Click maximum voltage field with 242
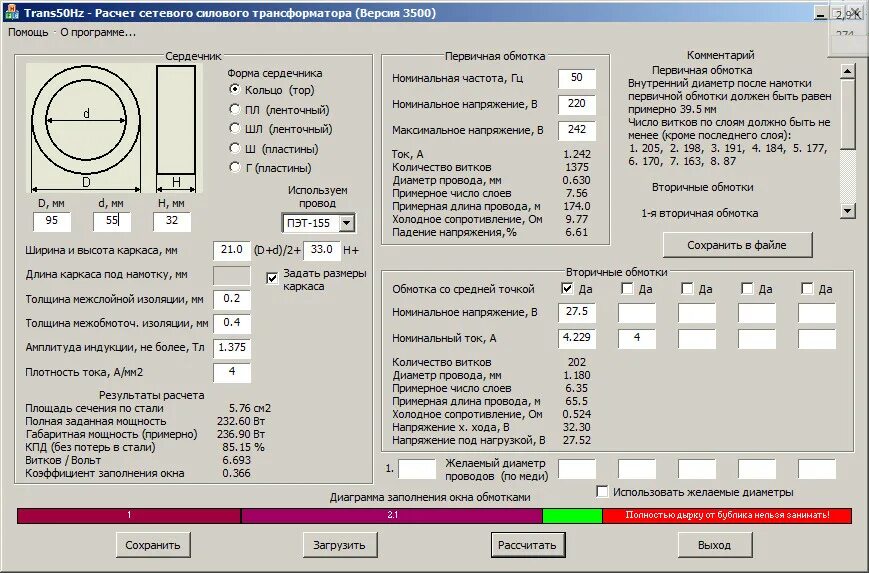This screenshot has height=573, width=869. [x=577, y=130]
